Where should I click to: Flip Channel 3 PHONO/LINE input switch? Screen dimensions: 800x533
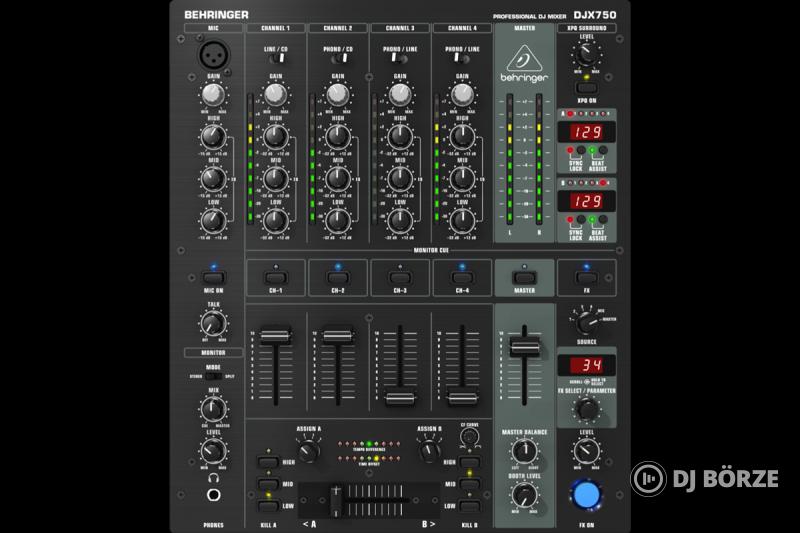coord(400,59)
